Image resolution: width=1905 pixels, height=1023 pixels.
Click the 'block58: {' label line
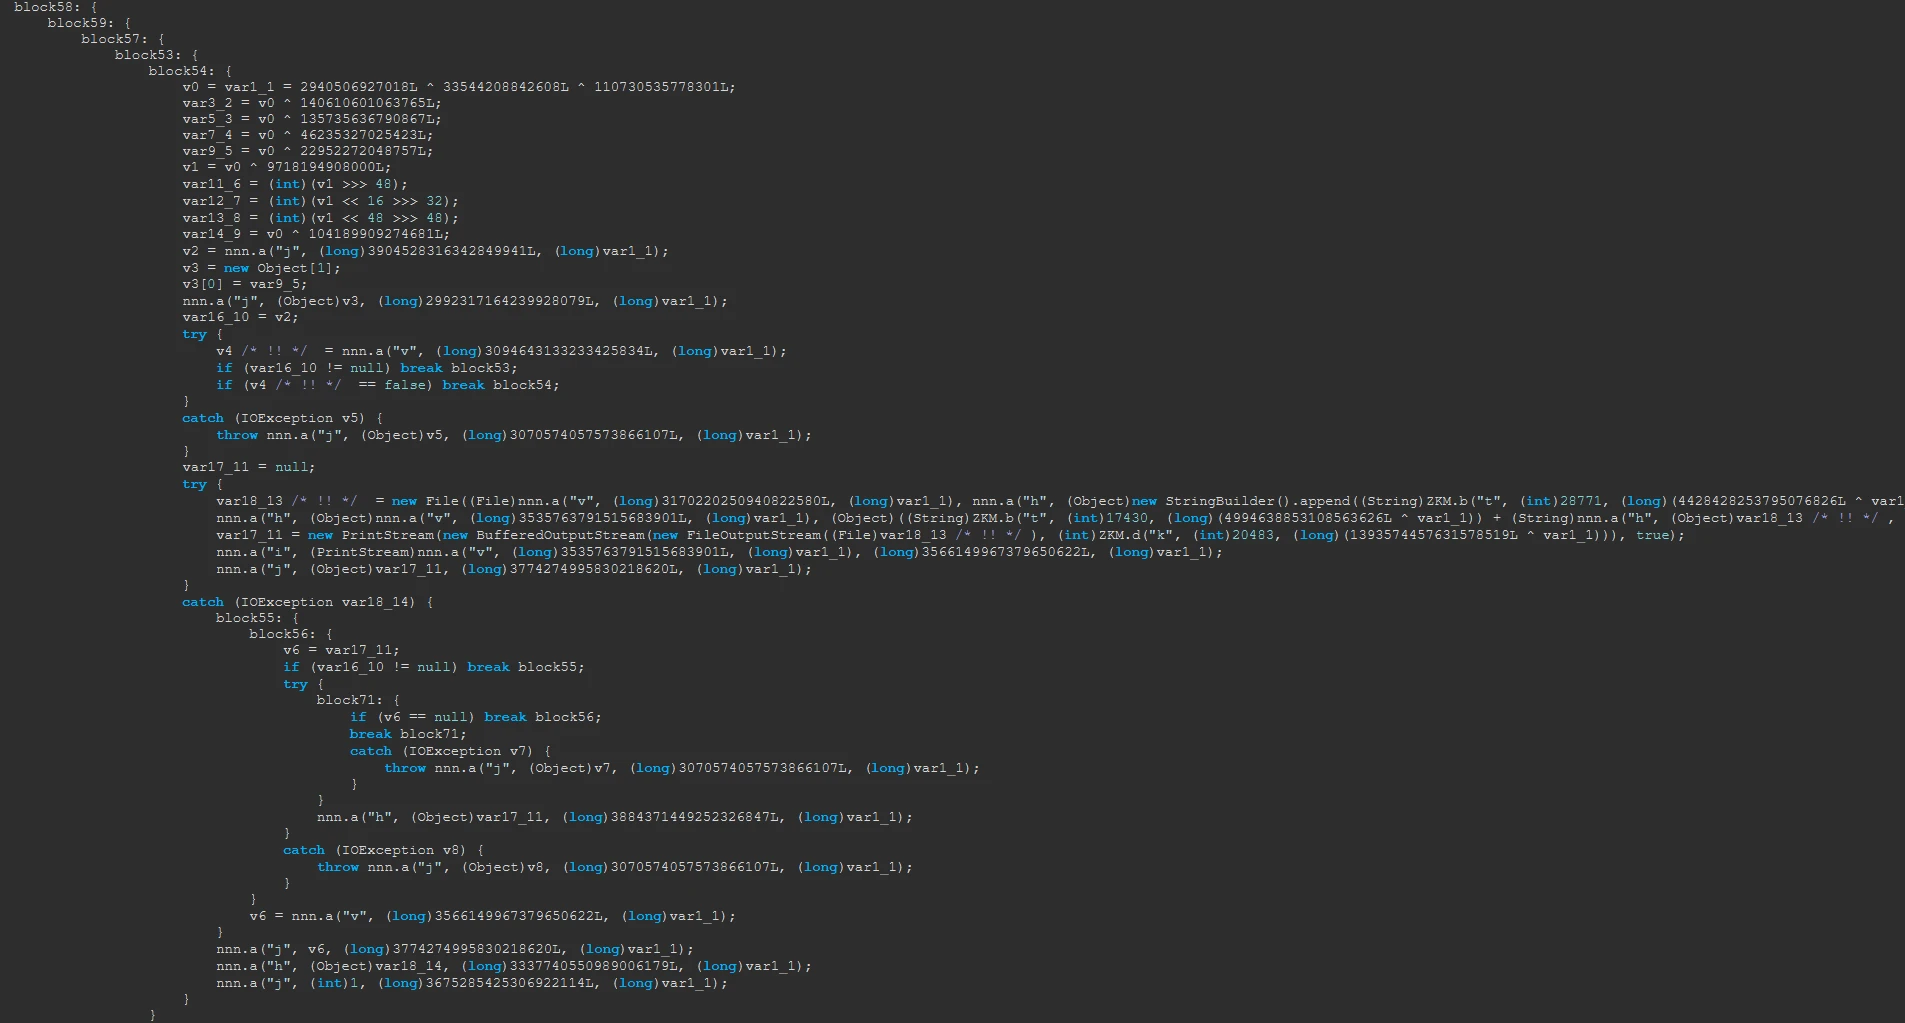coord(55,7)
